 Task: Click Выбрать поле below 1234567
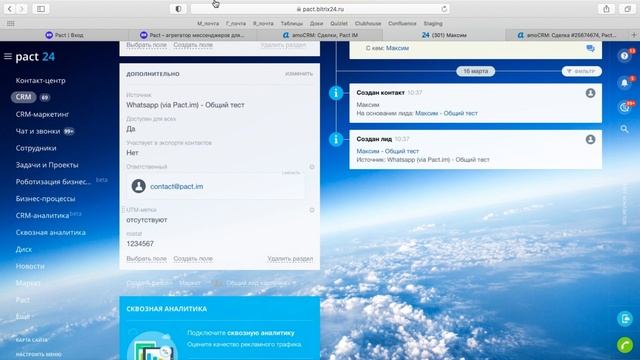(x=147, y=259)
